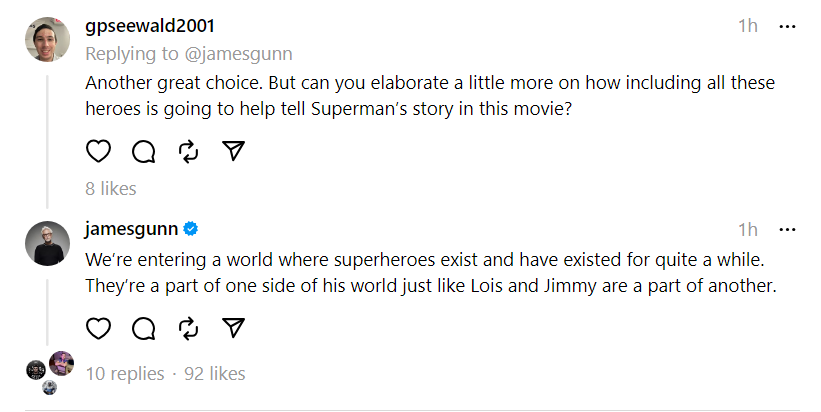The image size is (821, 412).
Task: Click jamesgunn's blue verified badge
Action: [x=191, y=230]
